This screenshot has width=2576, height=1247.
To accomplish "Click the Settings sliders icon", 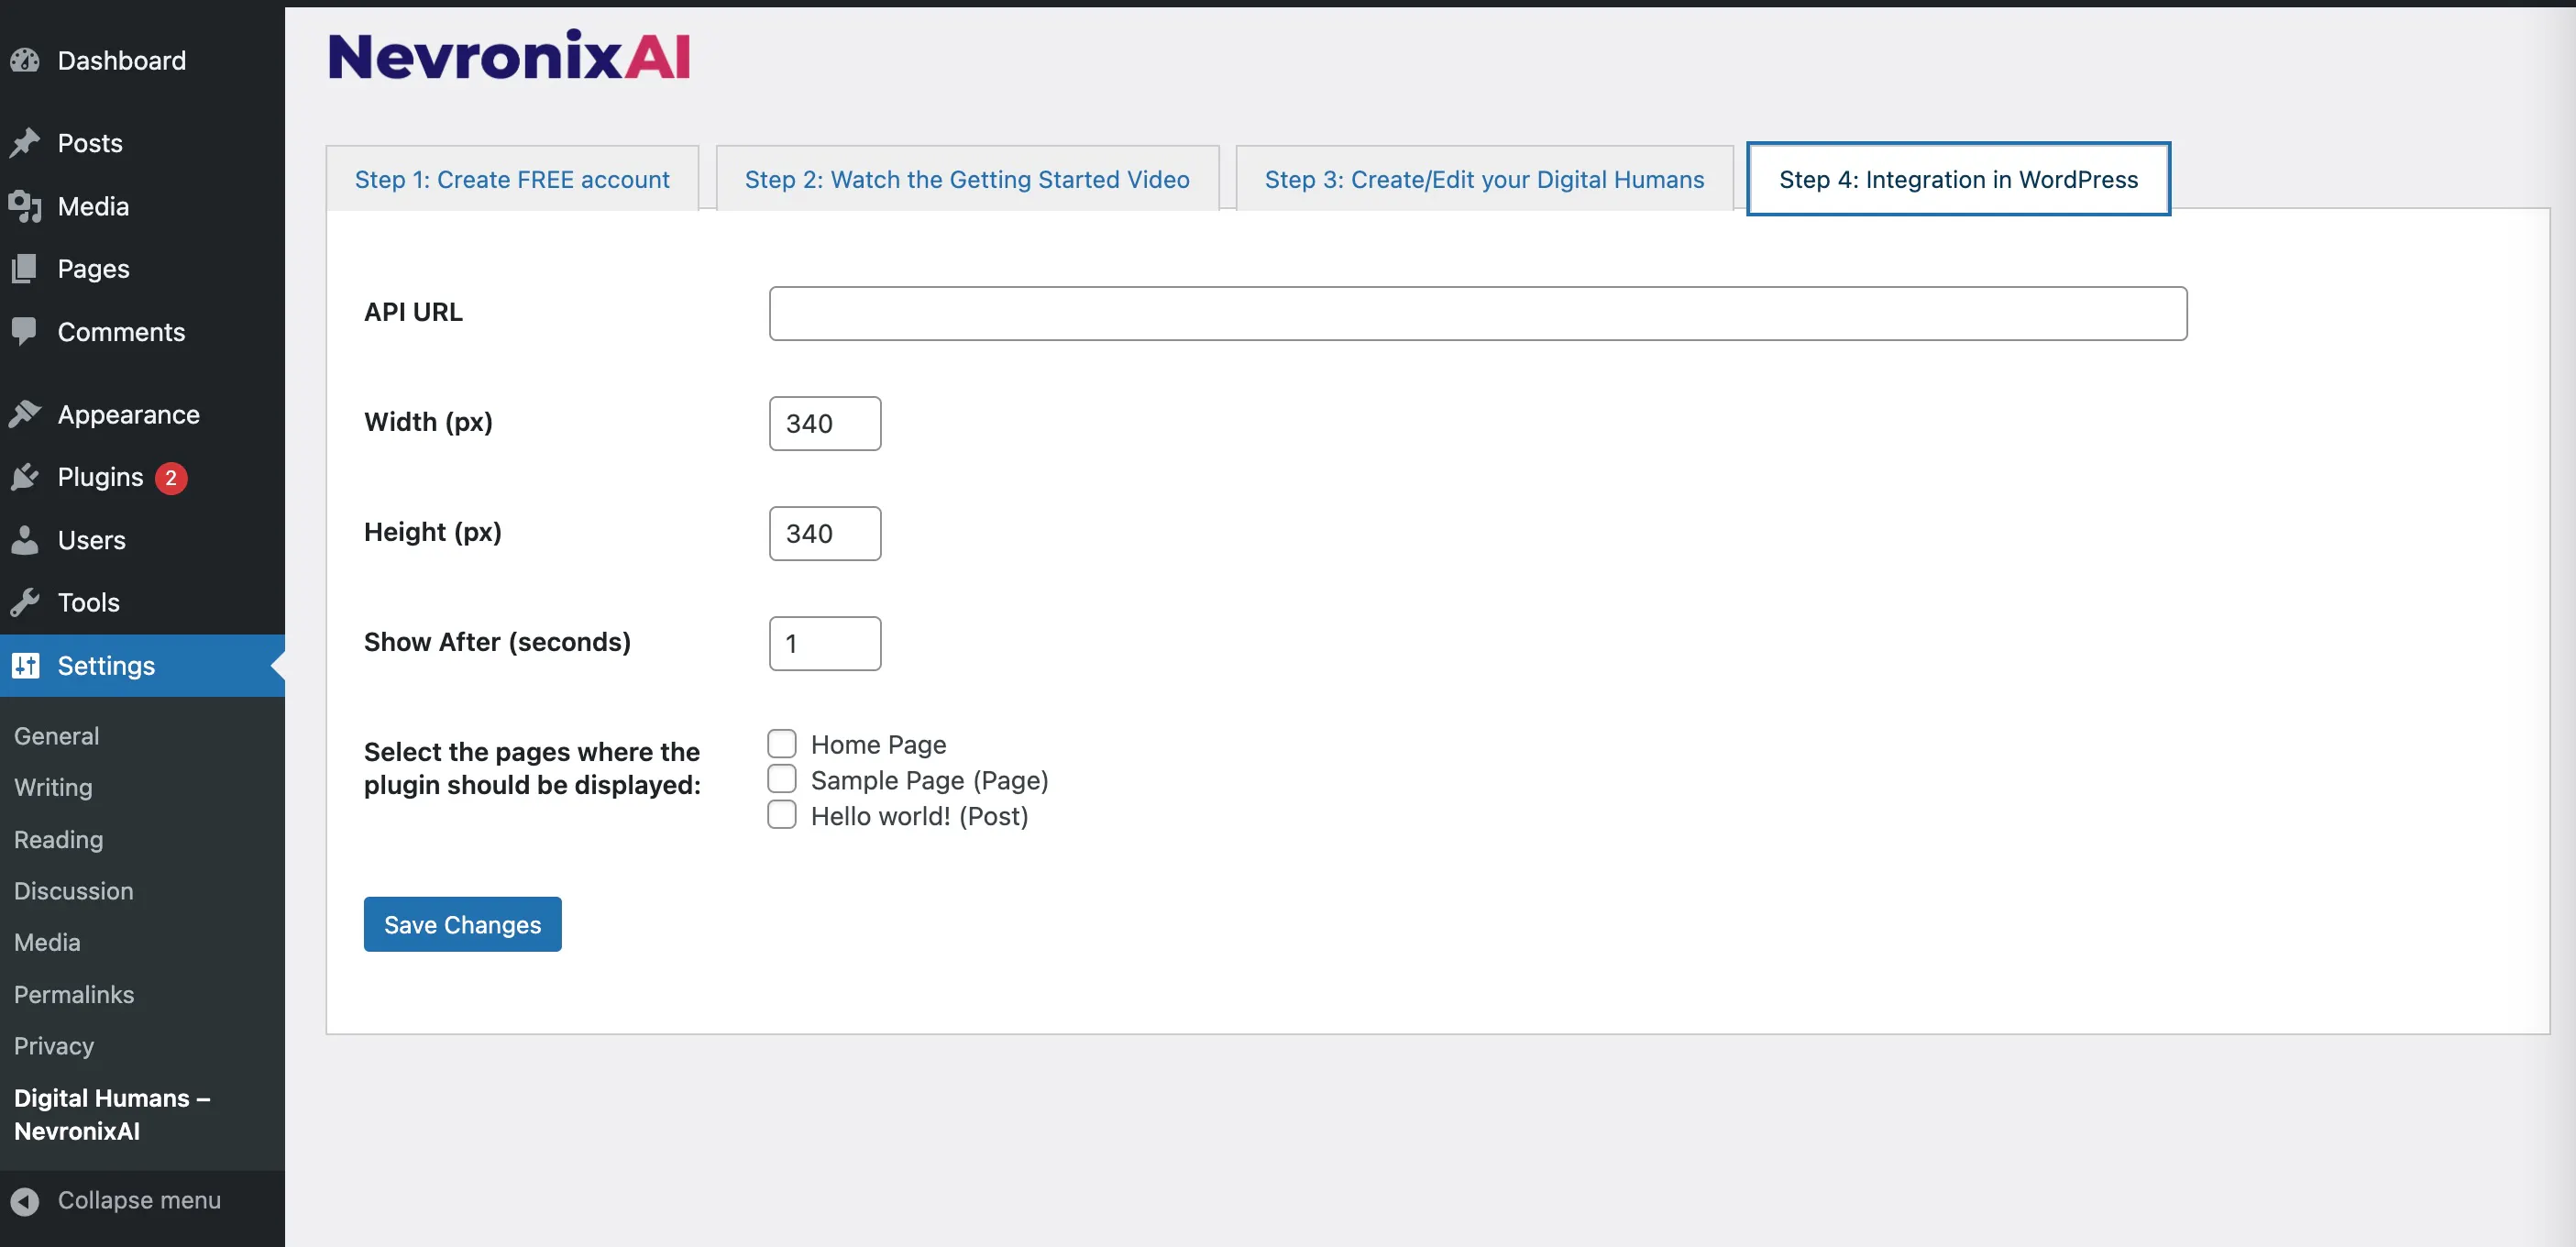I will point(25,665).
